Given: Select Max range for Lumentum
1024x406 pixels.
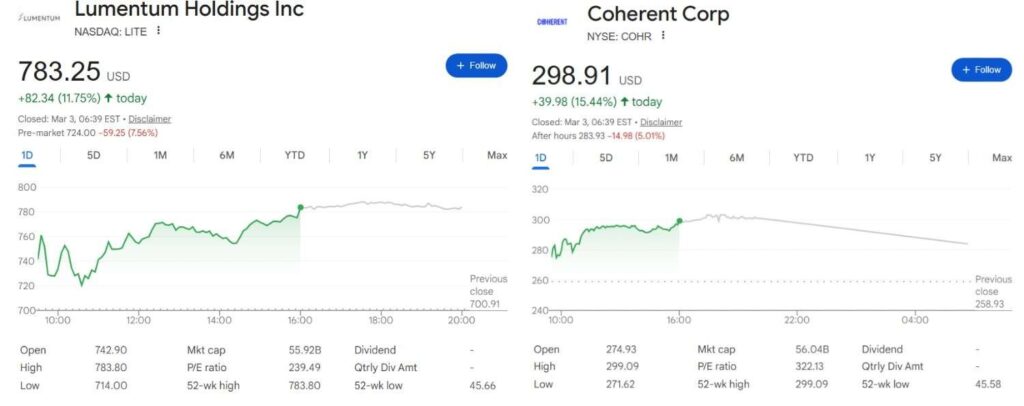Looking at the screenshot, I should [x=497, y=155].
